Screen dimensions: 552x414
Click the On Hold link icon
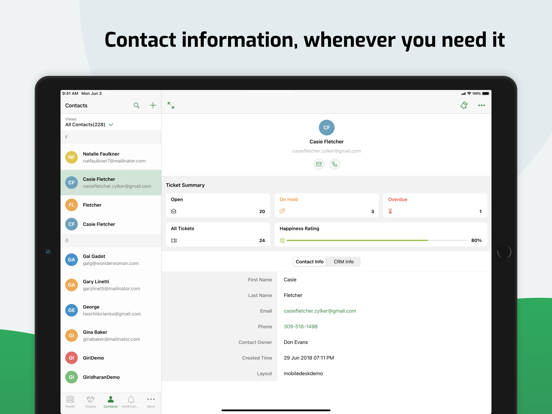coord(282,211)
